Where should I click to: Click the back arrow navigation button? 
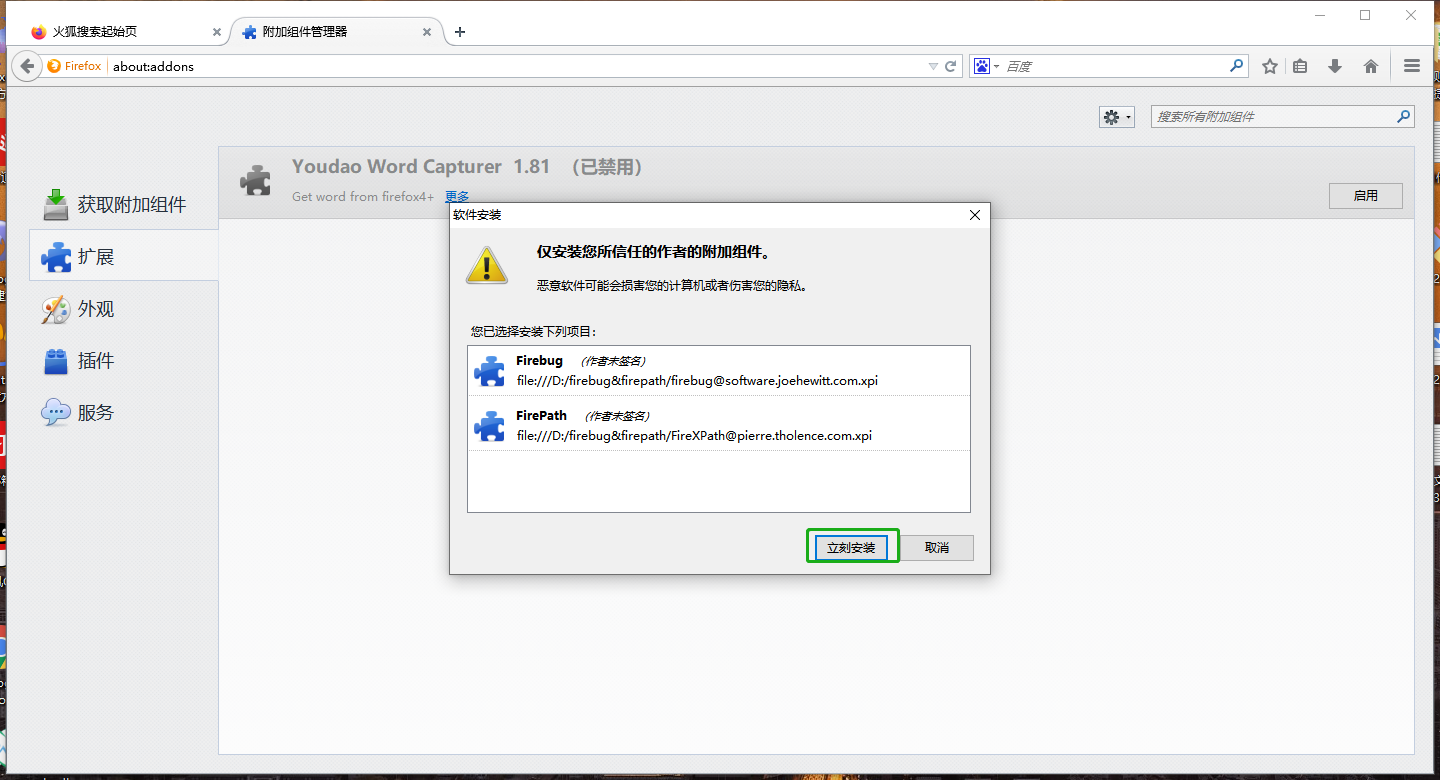(27, 67)
